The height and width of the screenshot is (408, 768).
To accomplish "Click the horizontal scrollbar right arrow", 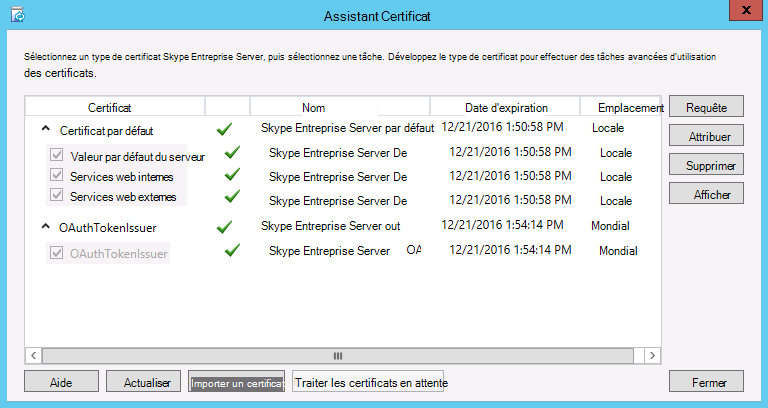I will pos(652,356).
